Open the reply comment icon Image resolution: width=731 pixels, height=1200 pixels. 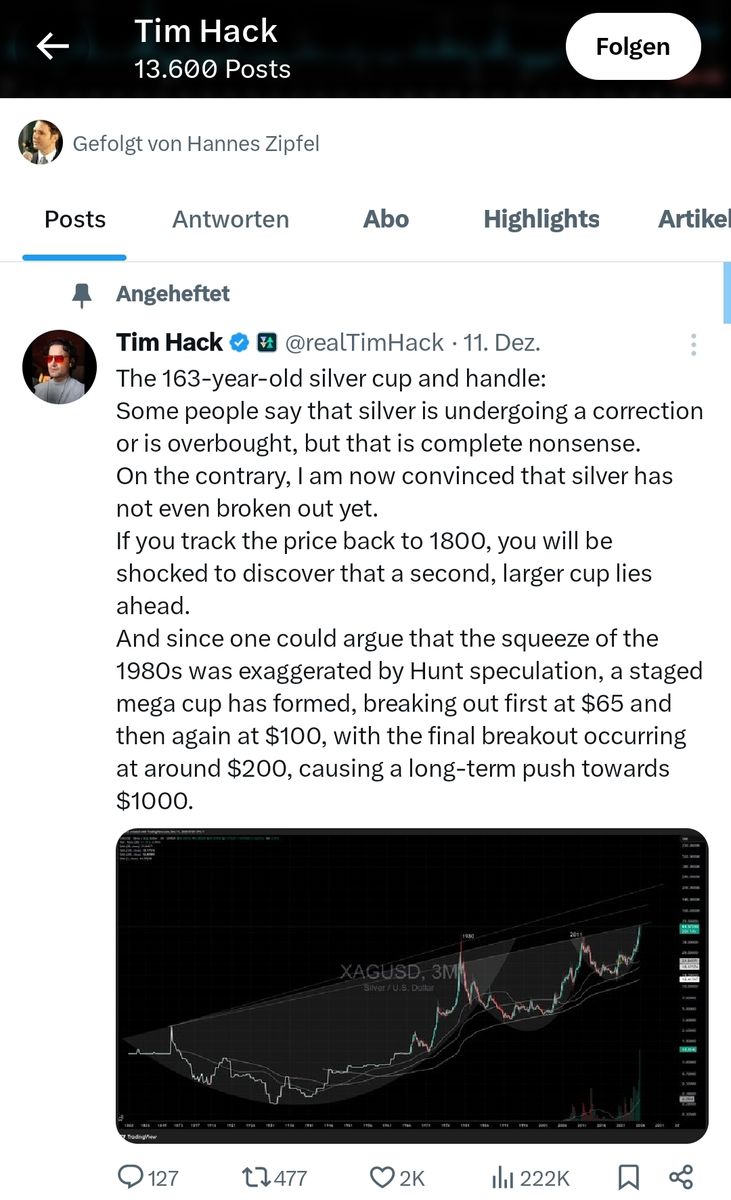pos(131,1177)
